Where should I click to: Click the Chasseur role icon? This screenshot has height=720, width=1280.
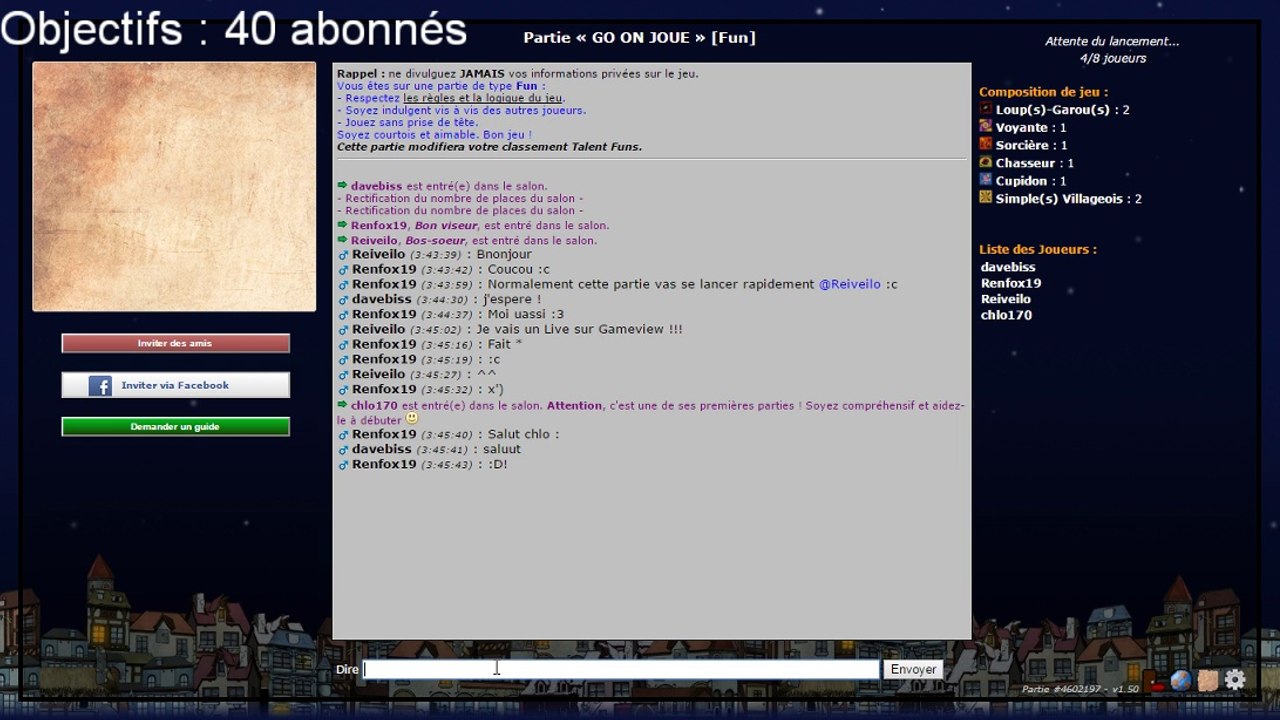pos(985,163)
